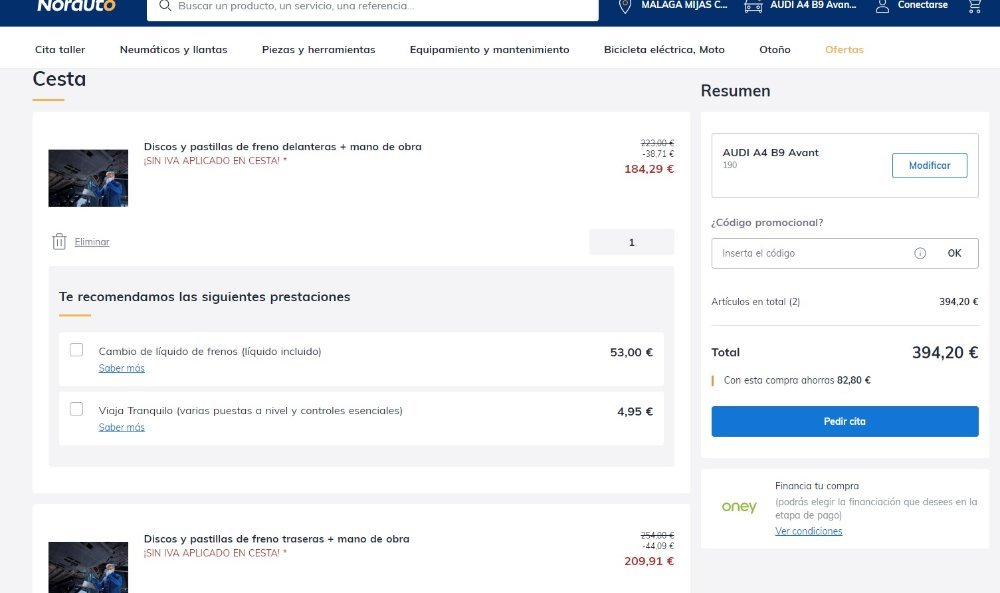The width and height of the screenshot is (1000, 593).
Task: Click the vehicle car icon
Action: (x=753, y=6)
